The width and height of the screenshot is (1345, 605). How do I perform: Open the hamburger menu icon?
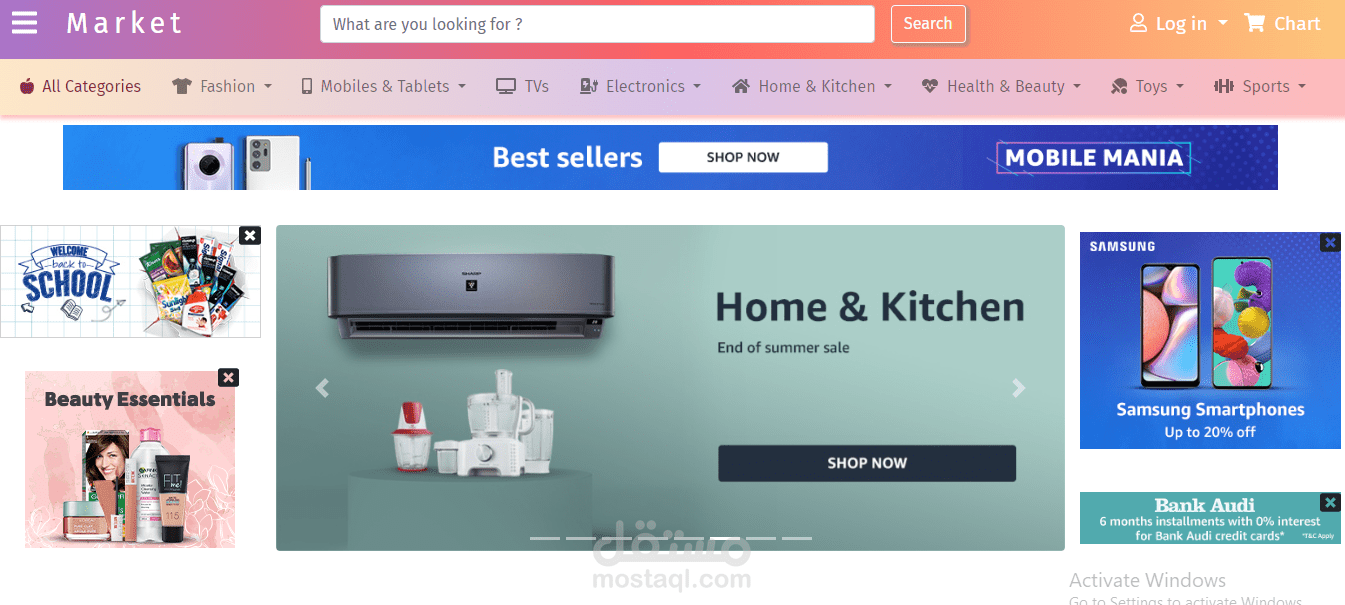[24, 23]
